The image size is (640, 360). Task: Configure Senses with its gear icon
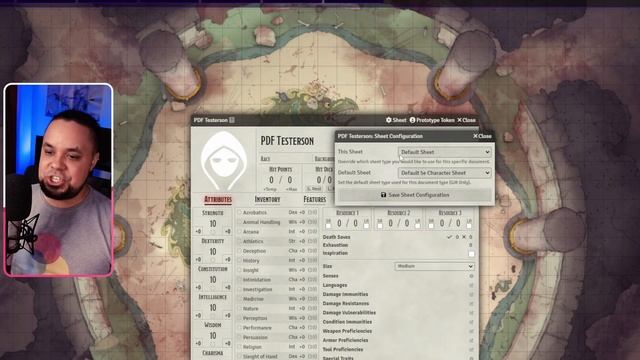pos(471,276)
